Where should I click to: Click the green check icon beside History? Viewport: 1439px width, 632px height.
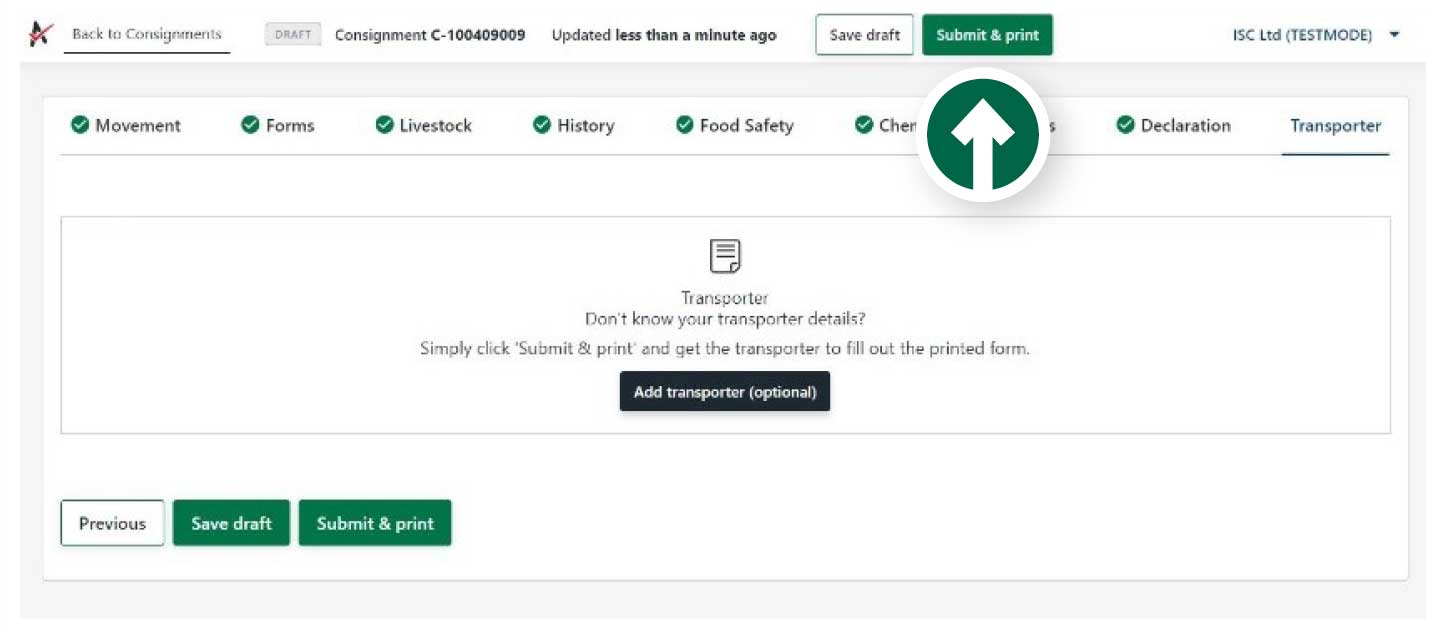coord(542,125)
